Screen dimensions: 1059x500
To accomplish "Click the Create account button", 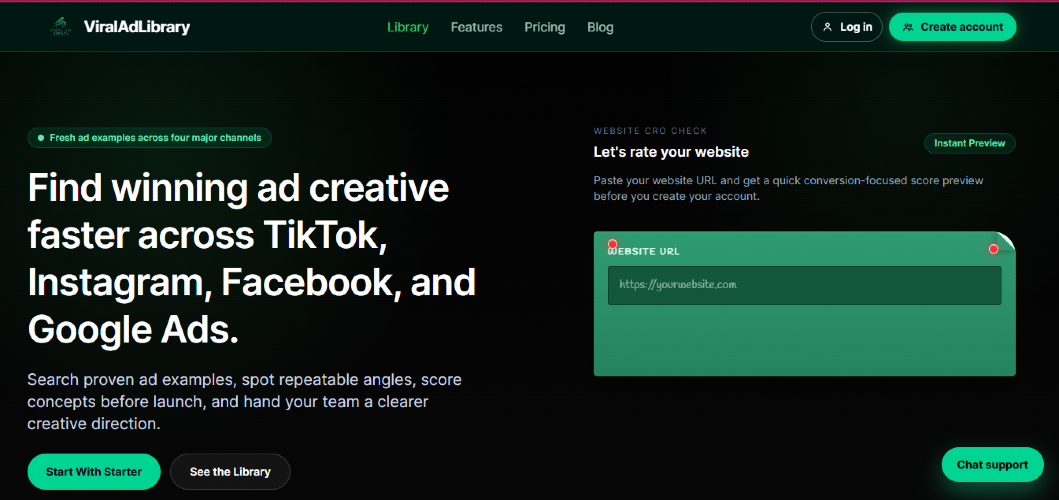I will click(x=952, y=27).
